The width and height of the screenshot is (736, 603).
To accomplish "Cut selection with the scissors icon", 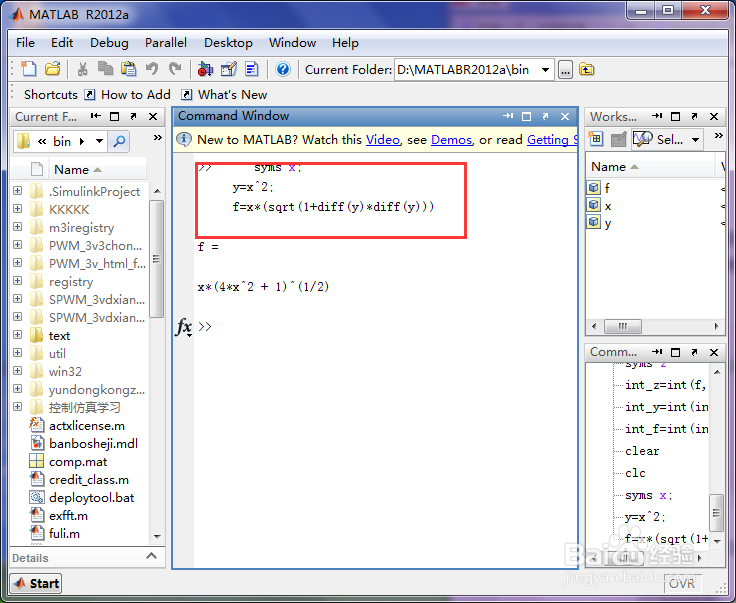I will pos(83,69).
